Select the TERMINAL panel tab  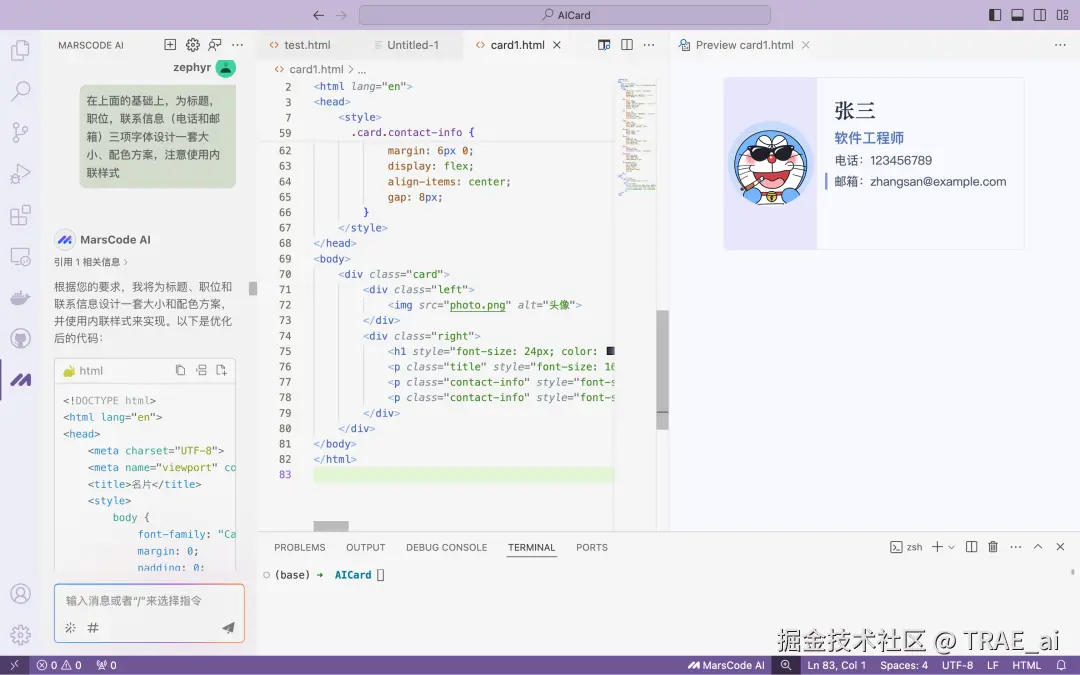click(x=531, y=548)
